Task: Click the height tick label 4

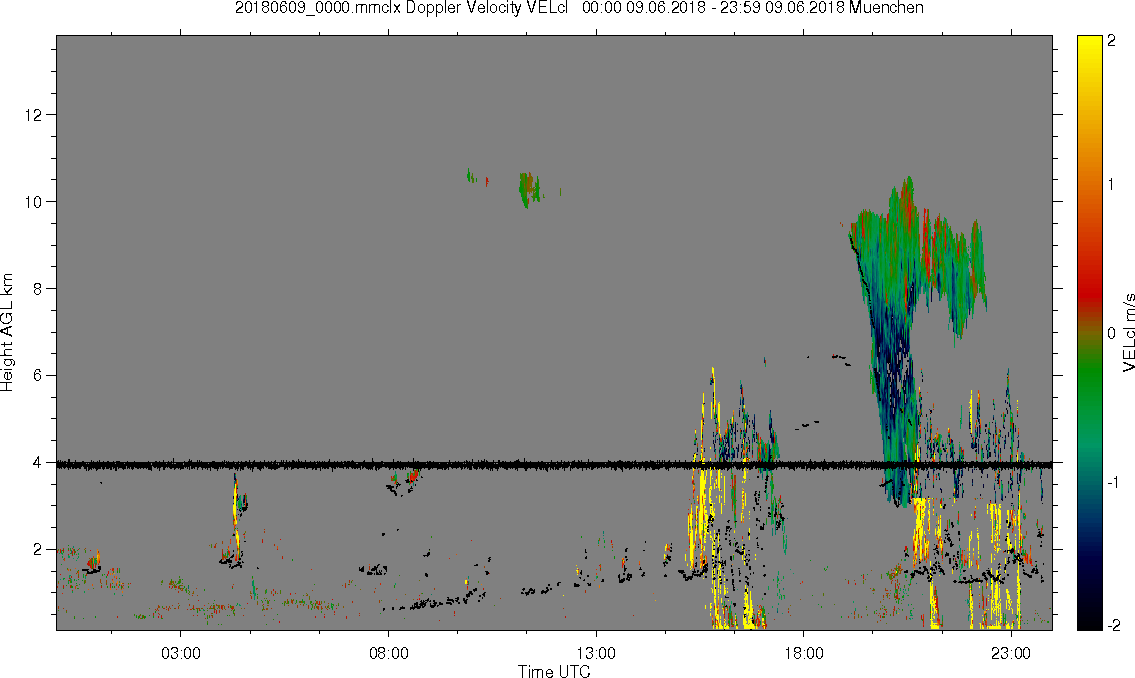Action: [x=38, y=462]
